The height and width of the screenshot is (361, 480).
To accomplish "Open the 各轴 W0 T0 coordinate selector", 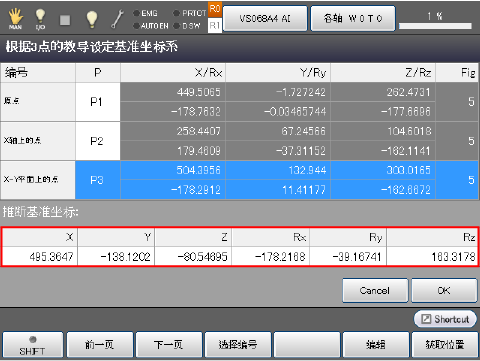I will pyautogui.click(x=353, y=19).
